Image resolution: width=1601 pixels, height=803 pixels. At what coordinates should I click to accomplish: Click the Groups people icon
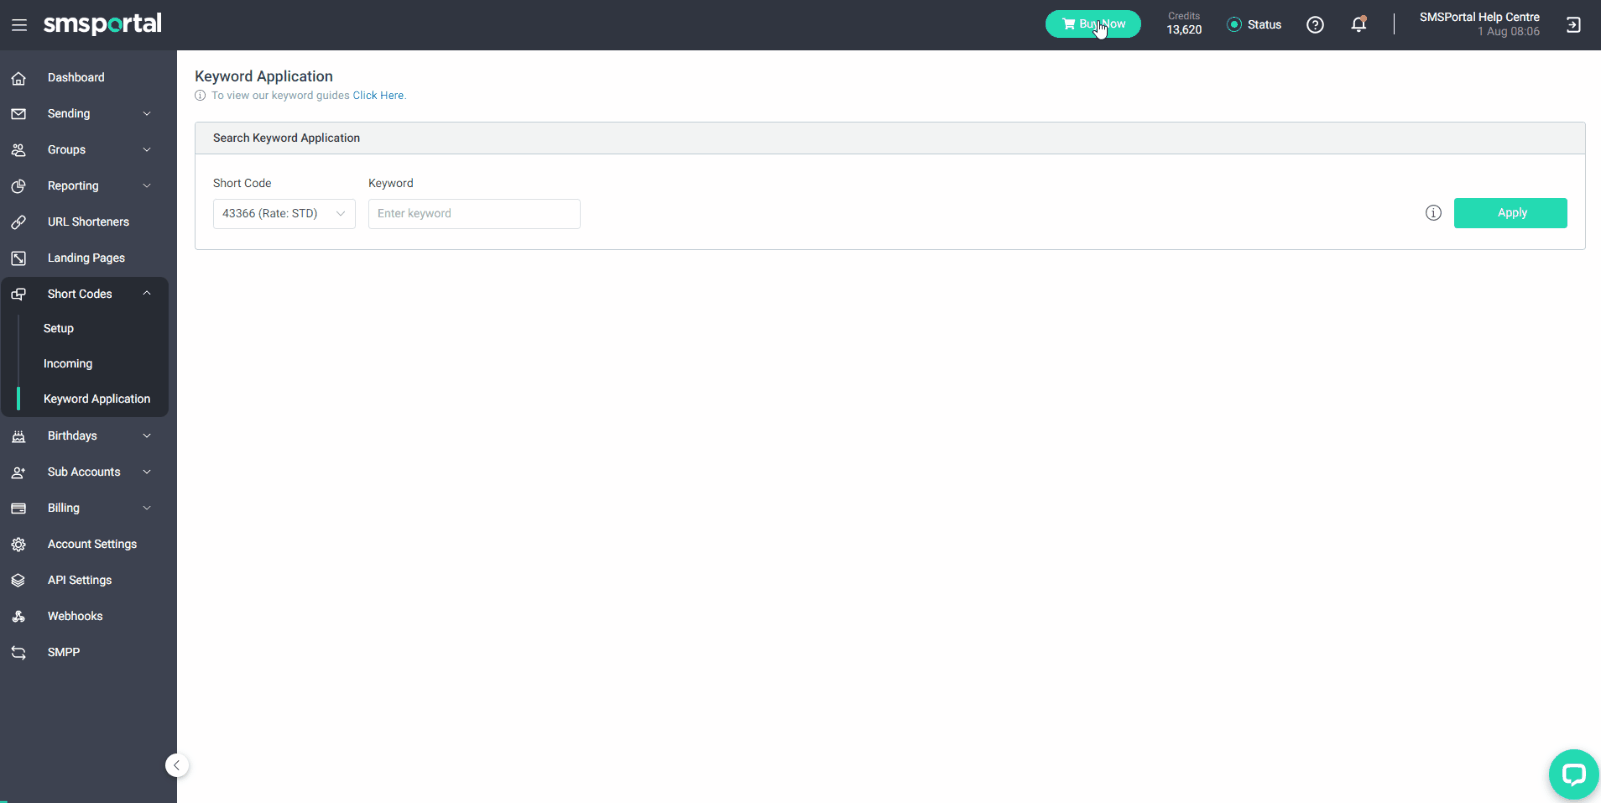(18, 150)
